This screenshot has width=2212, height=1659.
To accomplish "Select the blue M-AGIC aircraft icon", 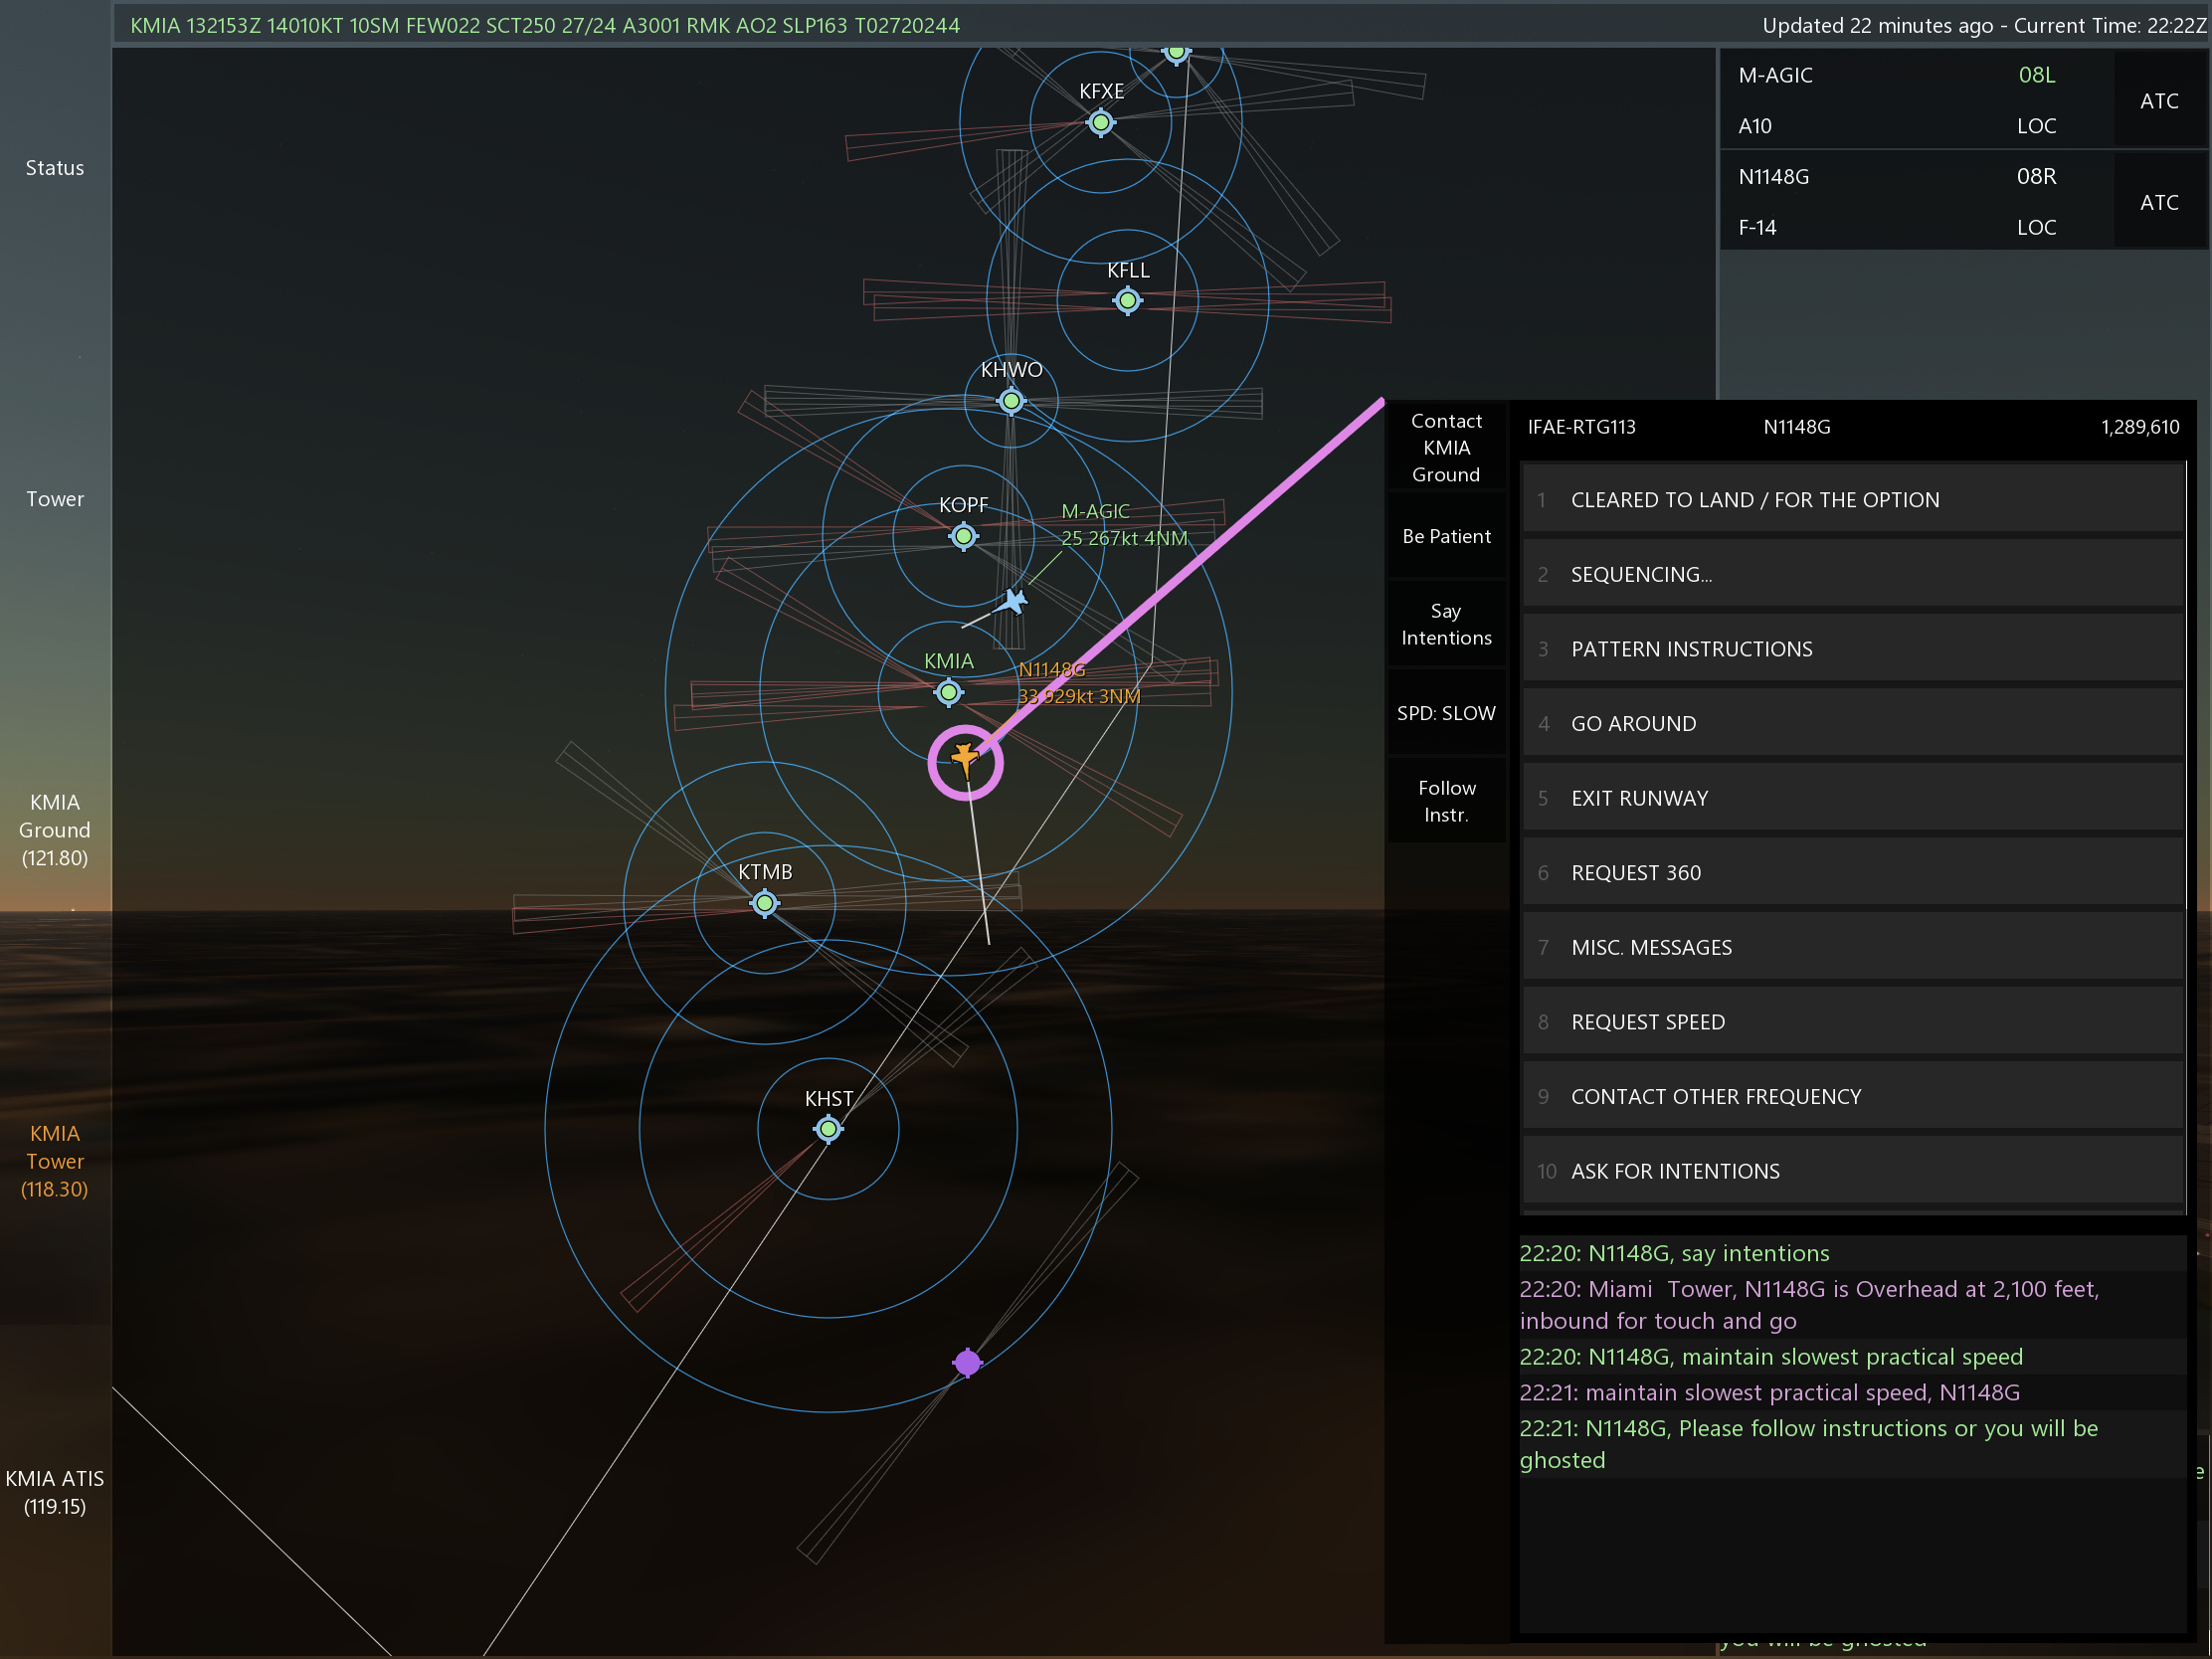I will pos(1013,602).
